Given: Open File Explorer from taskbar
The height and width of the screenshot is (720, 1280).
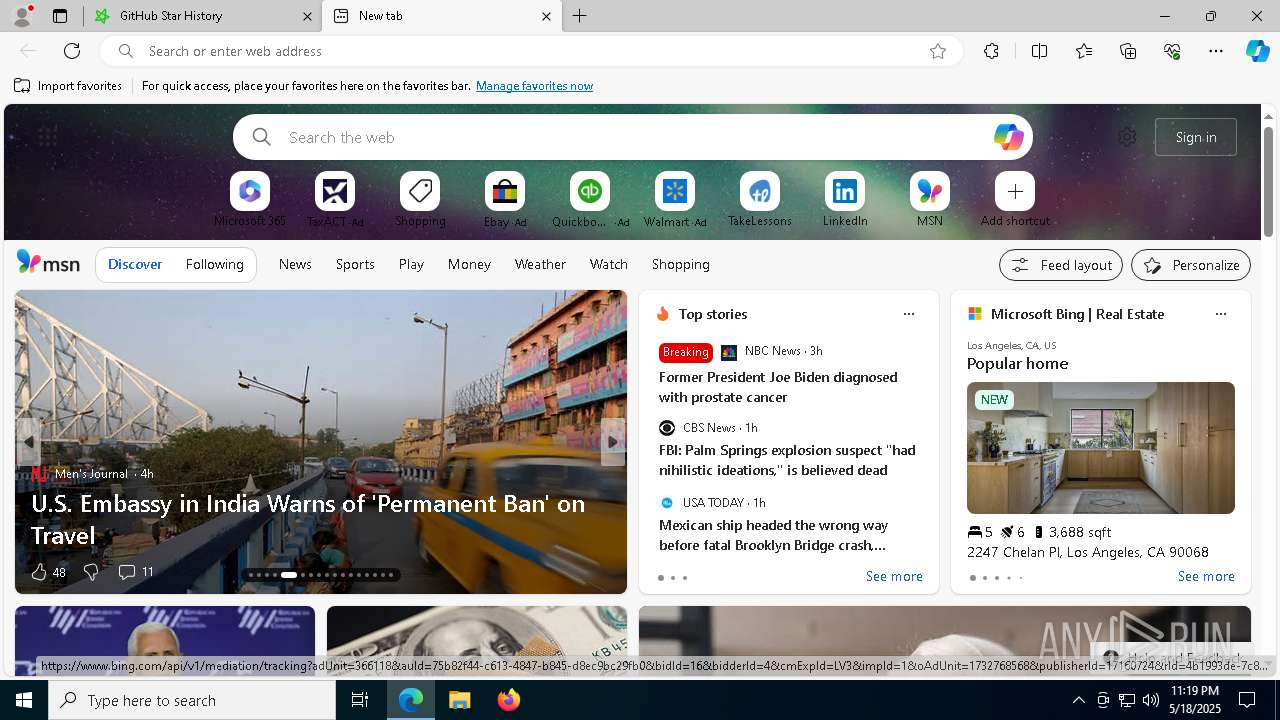Looking at the screenshot, I should click(x=459, y=700).
